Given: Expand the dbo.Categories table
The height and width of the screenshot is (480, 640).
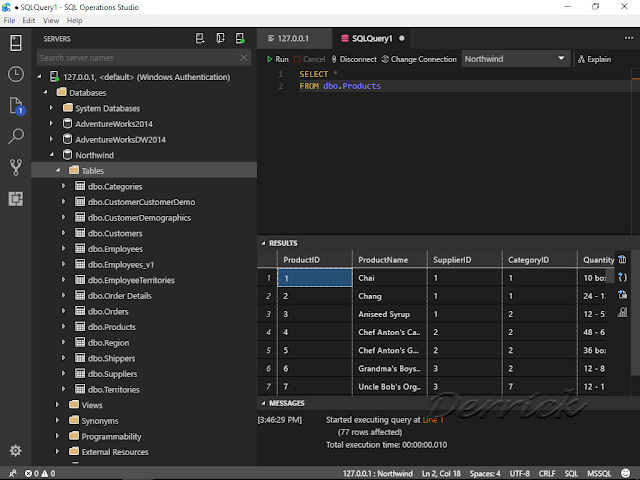Looking at the screenshot, I should click(64, 186).
